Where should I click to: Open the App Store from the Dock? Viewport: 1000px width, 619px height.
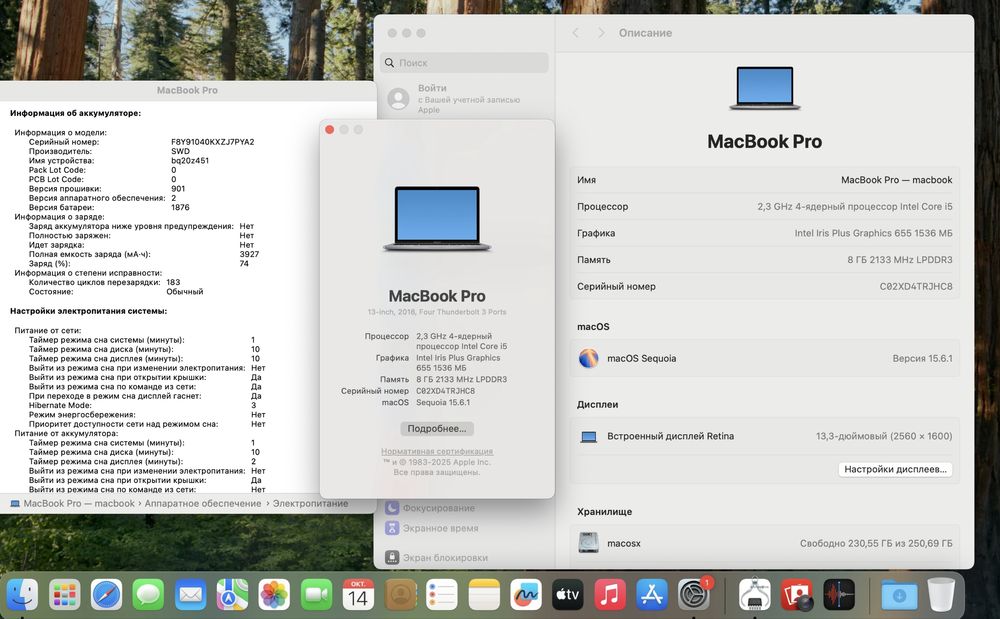coord(652,595)
